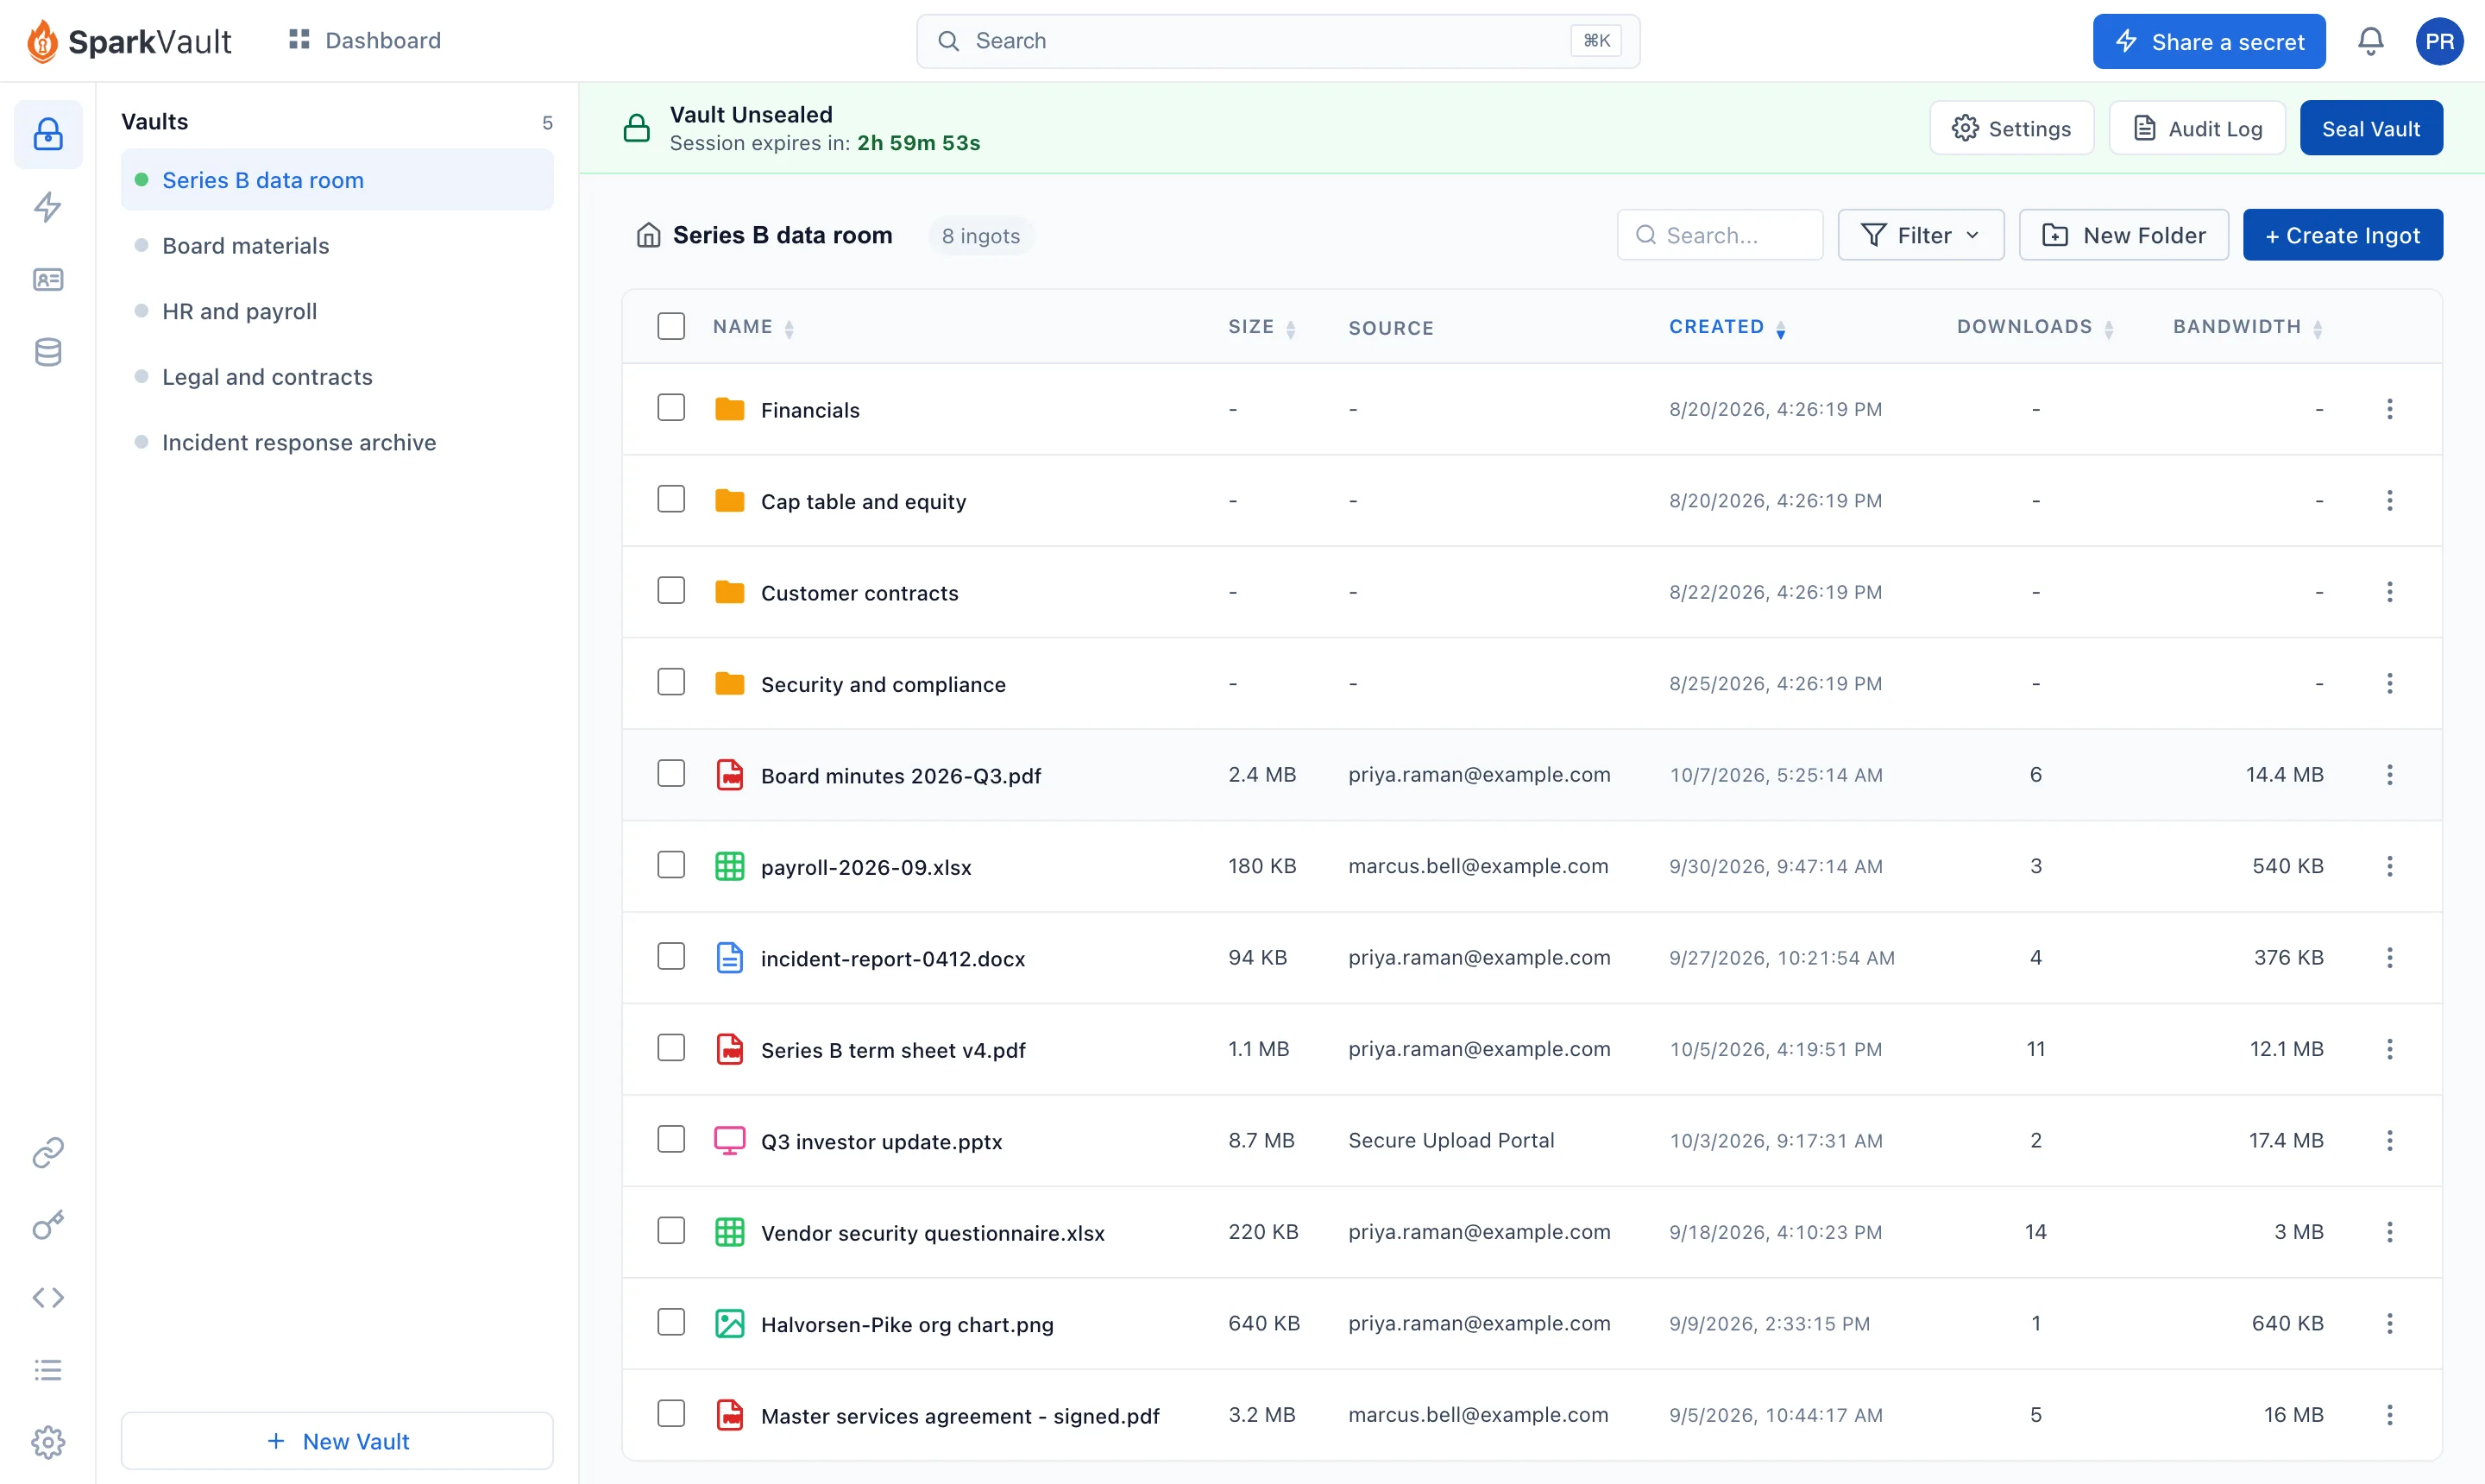Open the list sidebar icon
Image resolution: width=2485 pixels, height=1484 pixels.
click(48, 1370)
